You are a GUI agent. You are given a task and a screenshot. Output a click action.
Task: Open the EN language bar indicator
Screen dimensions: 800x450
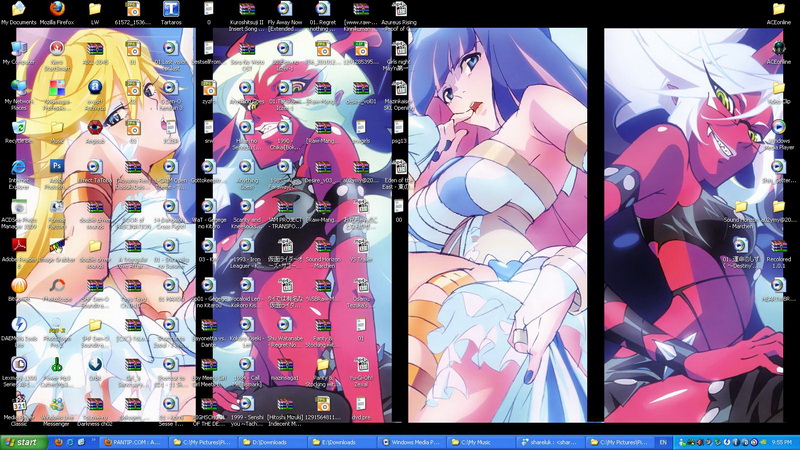(x=663, y=442)
